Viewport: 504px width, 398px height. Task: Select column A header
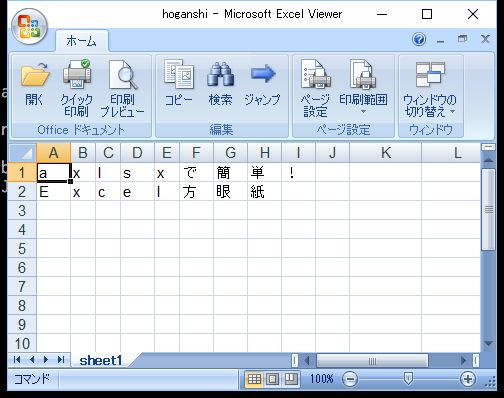point(53,153)
